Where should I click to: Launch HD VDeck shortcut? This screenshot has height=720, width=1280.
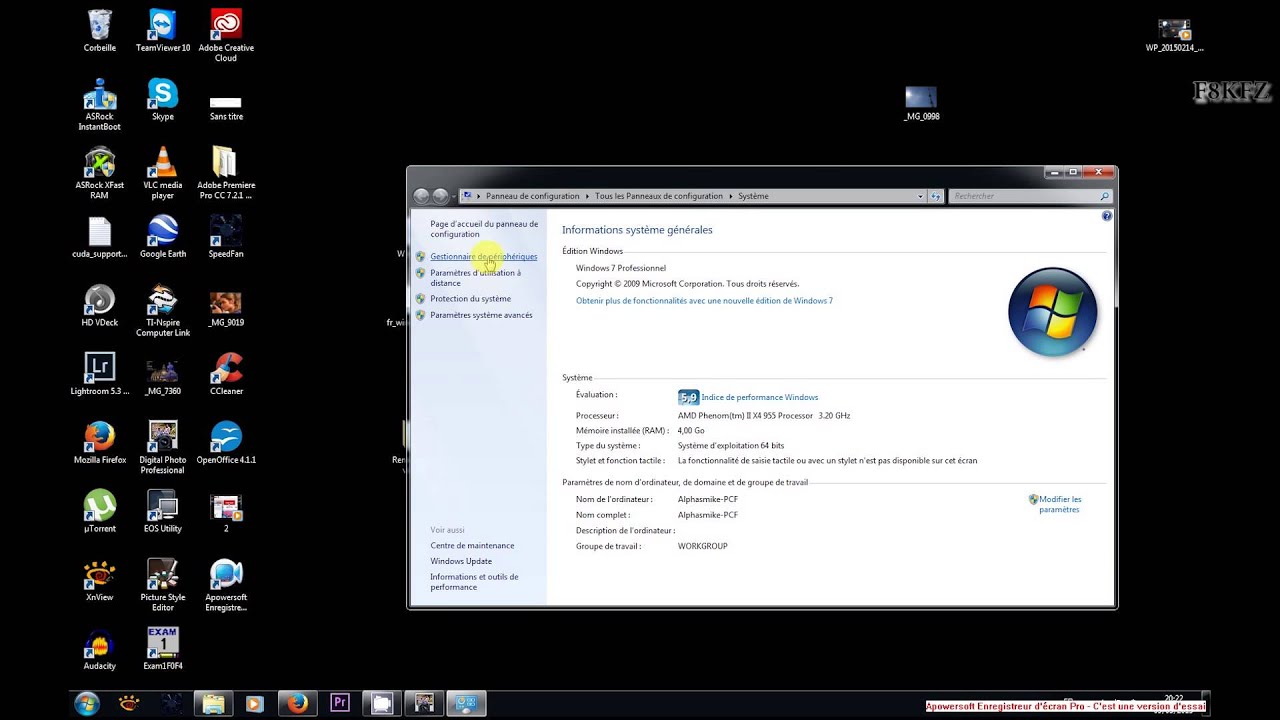(100, 305)
